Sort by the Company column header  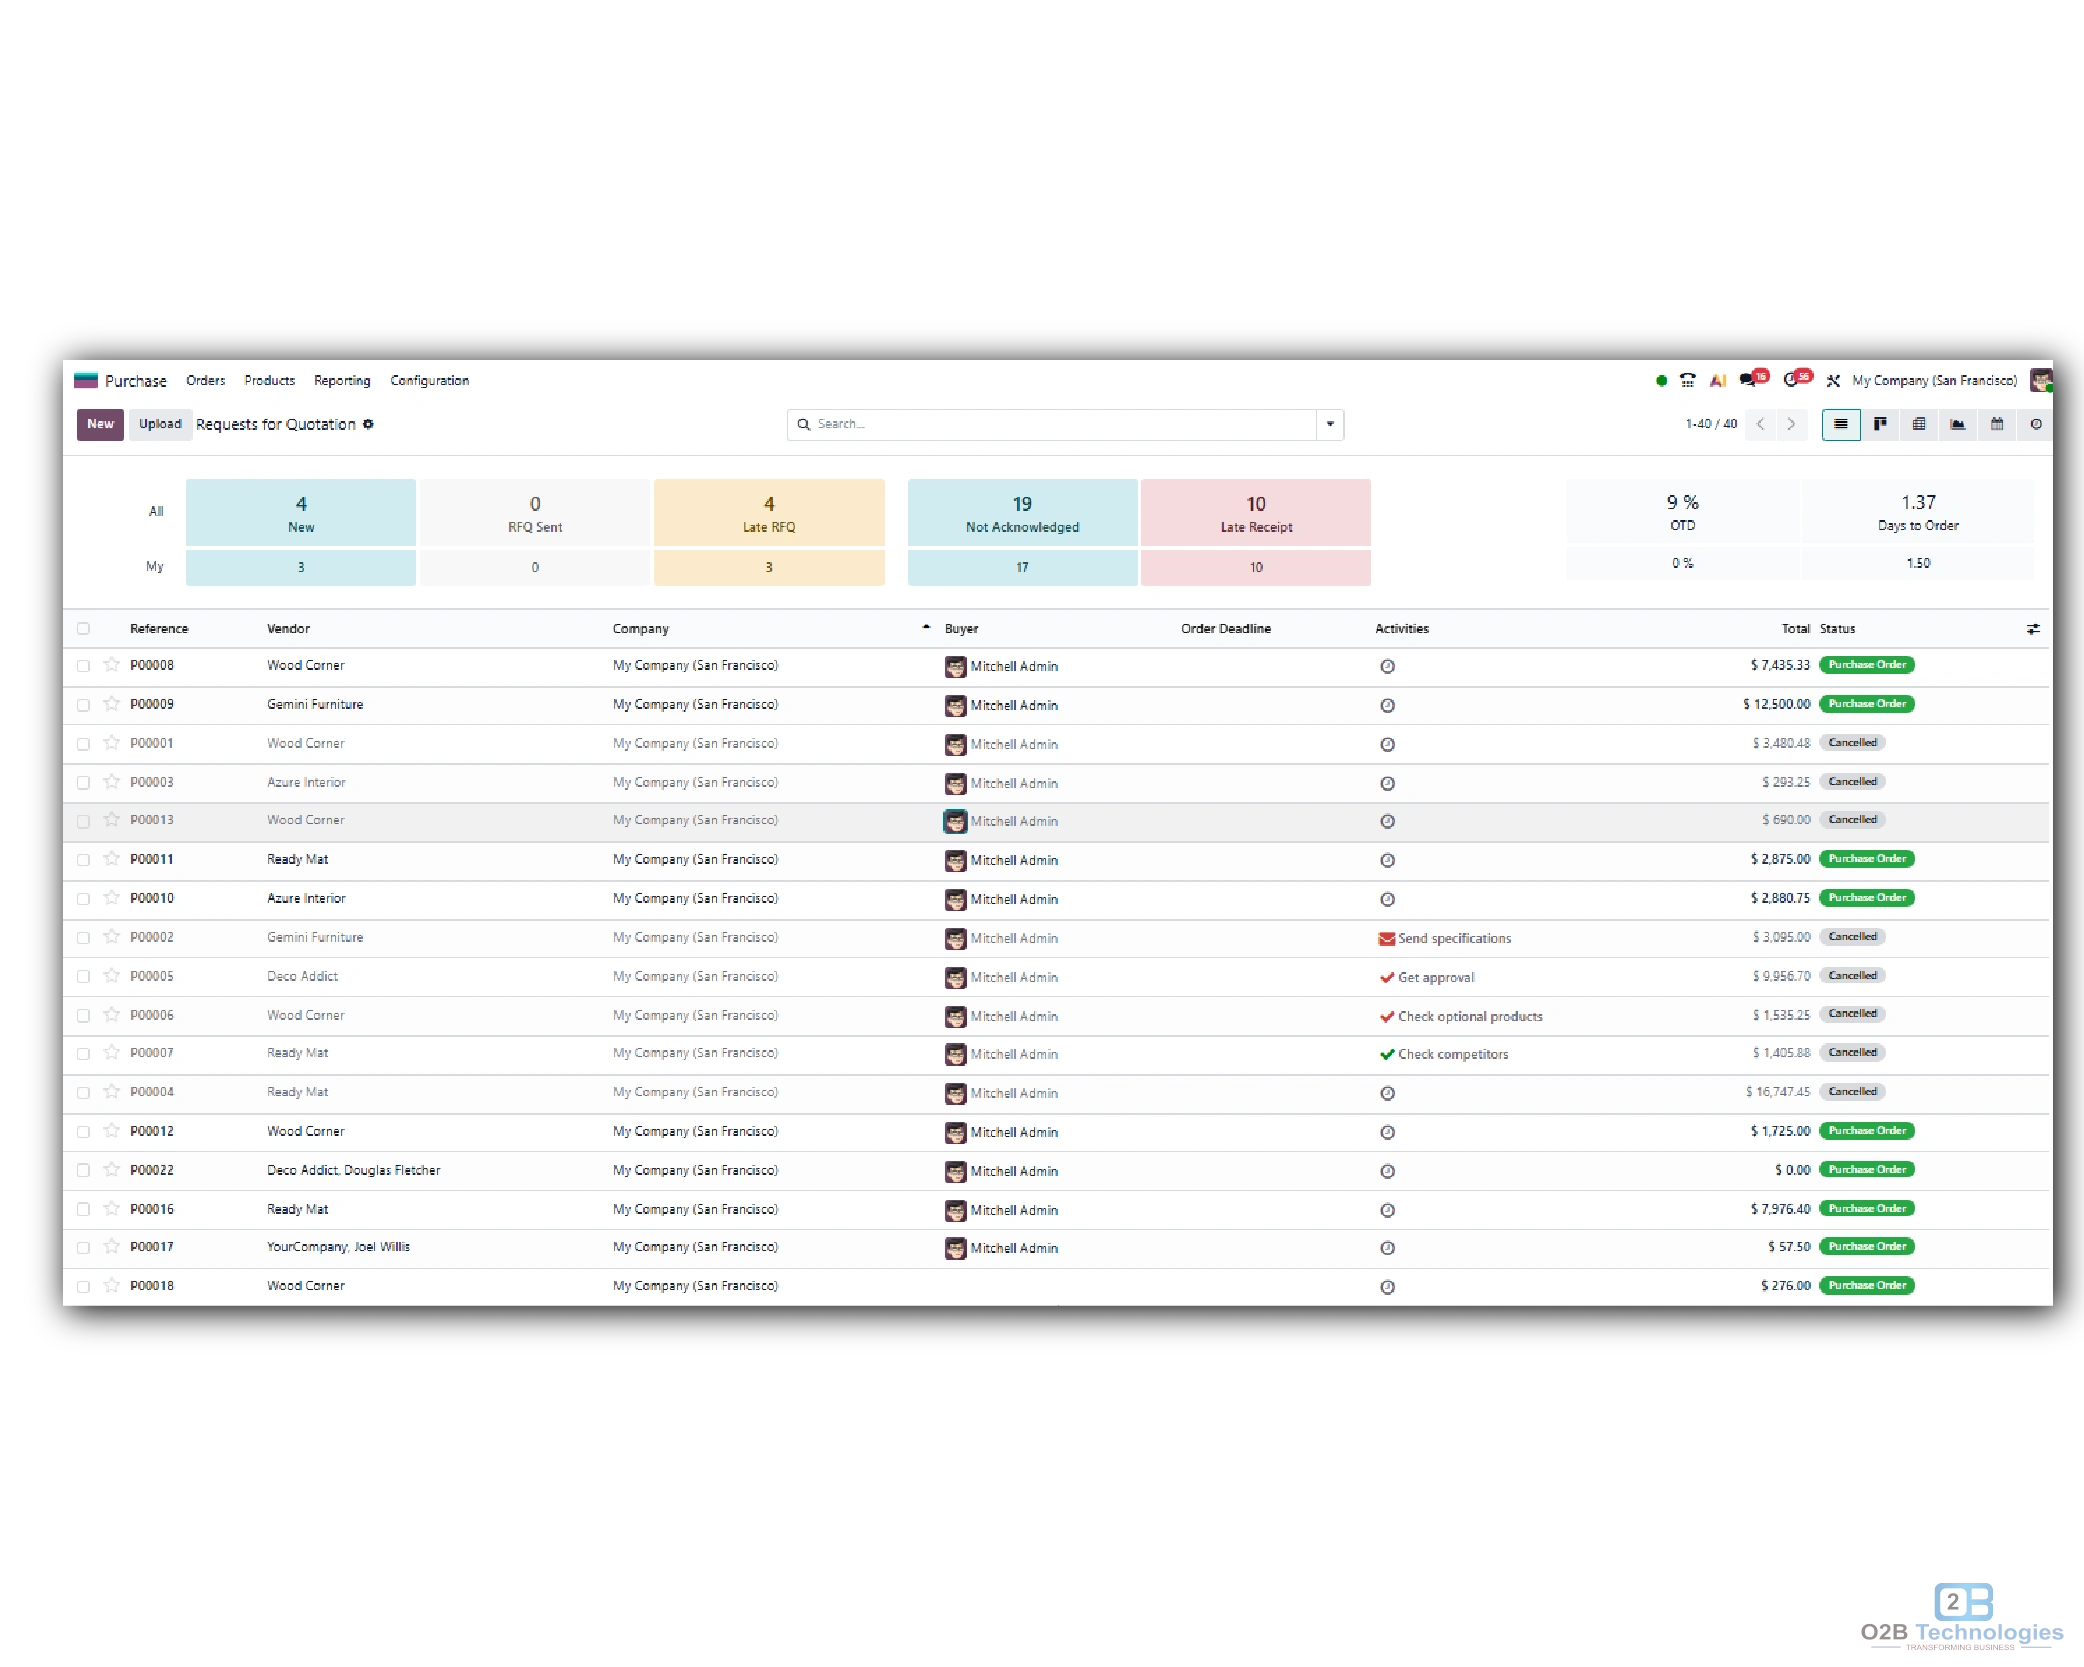tap(640, 628)
